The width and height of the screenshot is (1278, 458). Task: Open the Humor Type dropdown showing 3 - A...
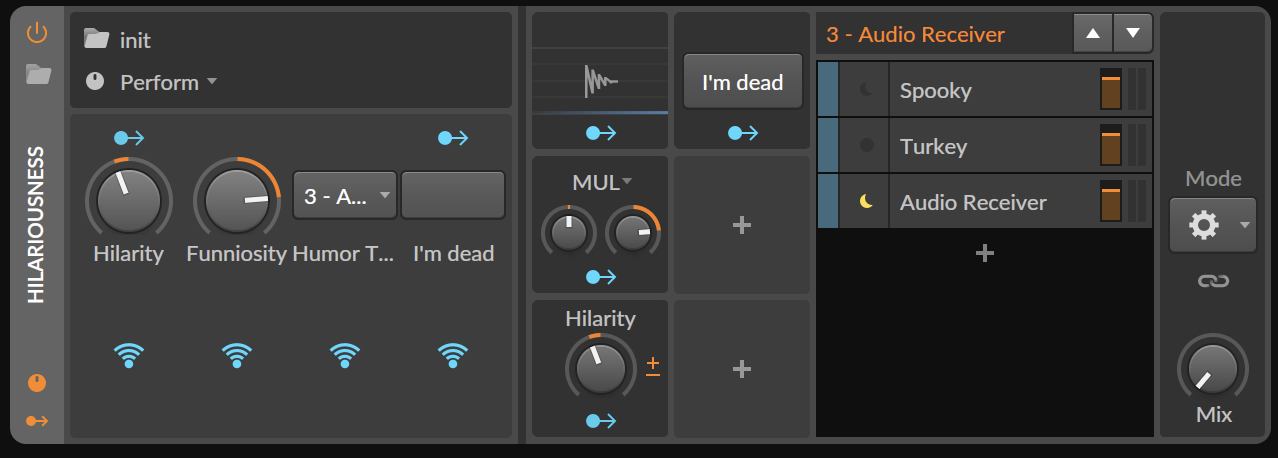pos(345,195)
